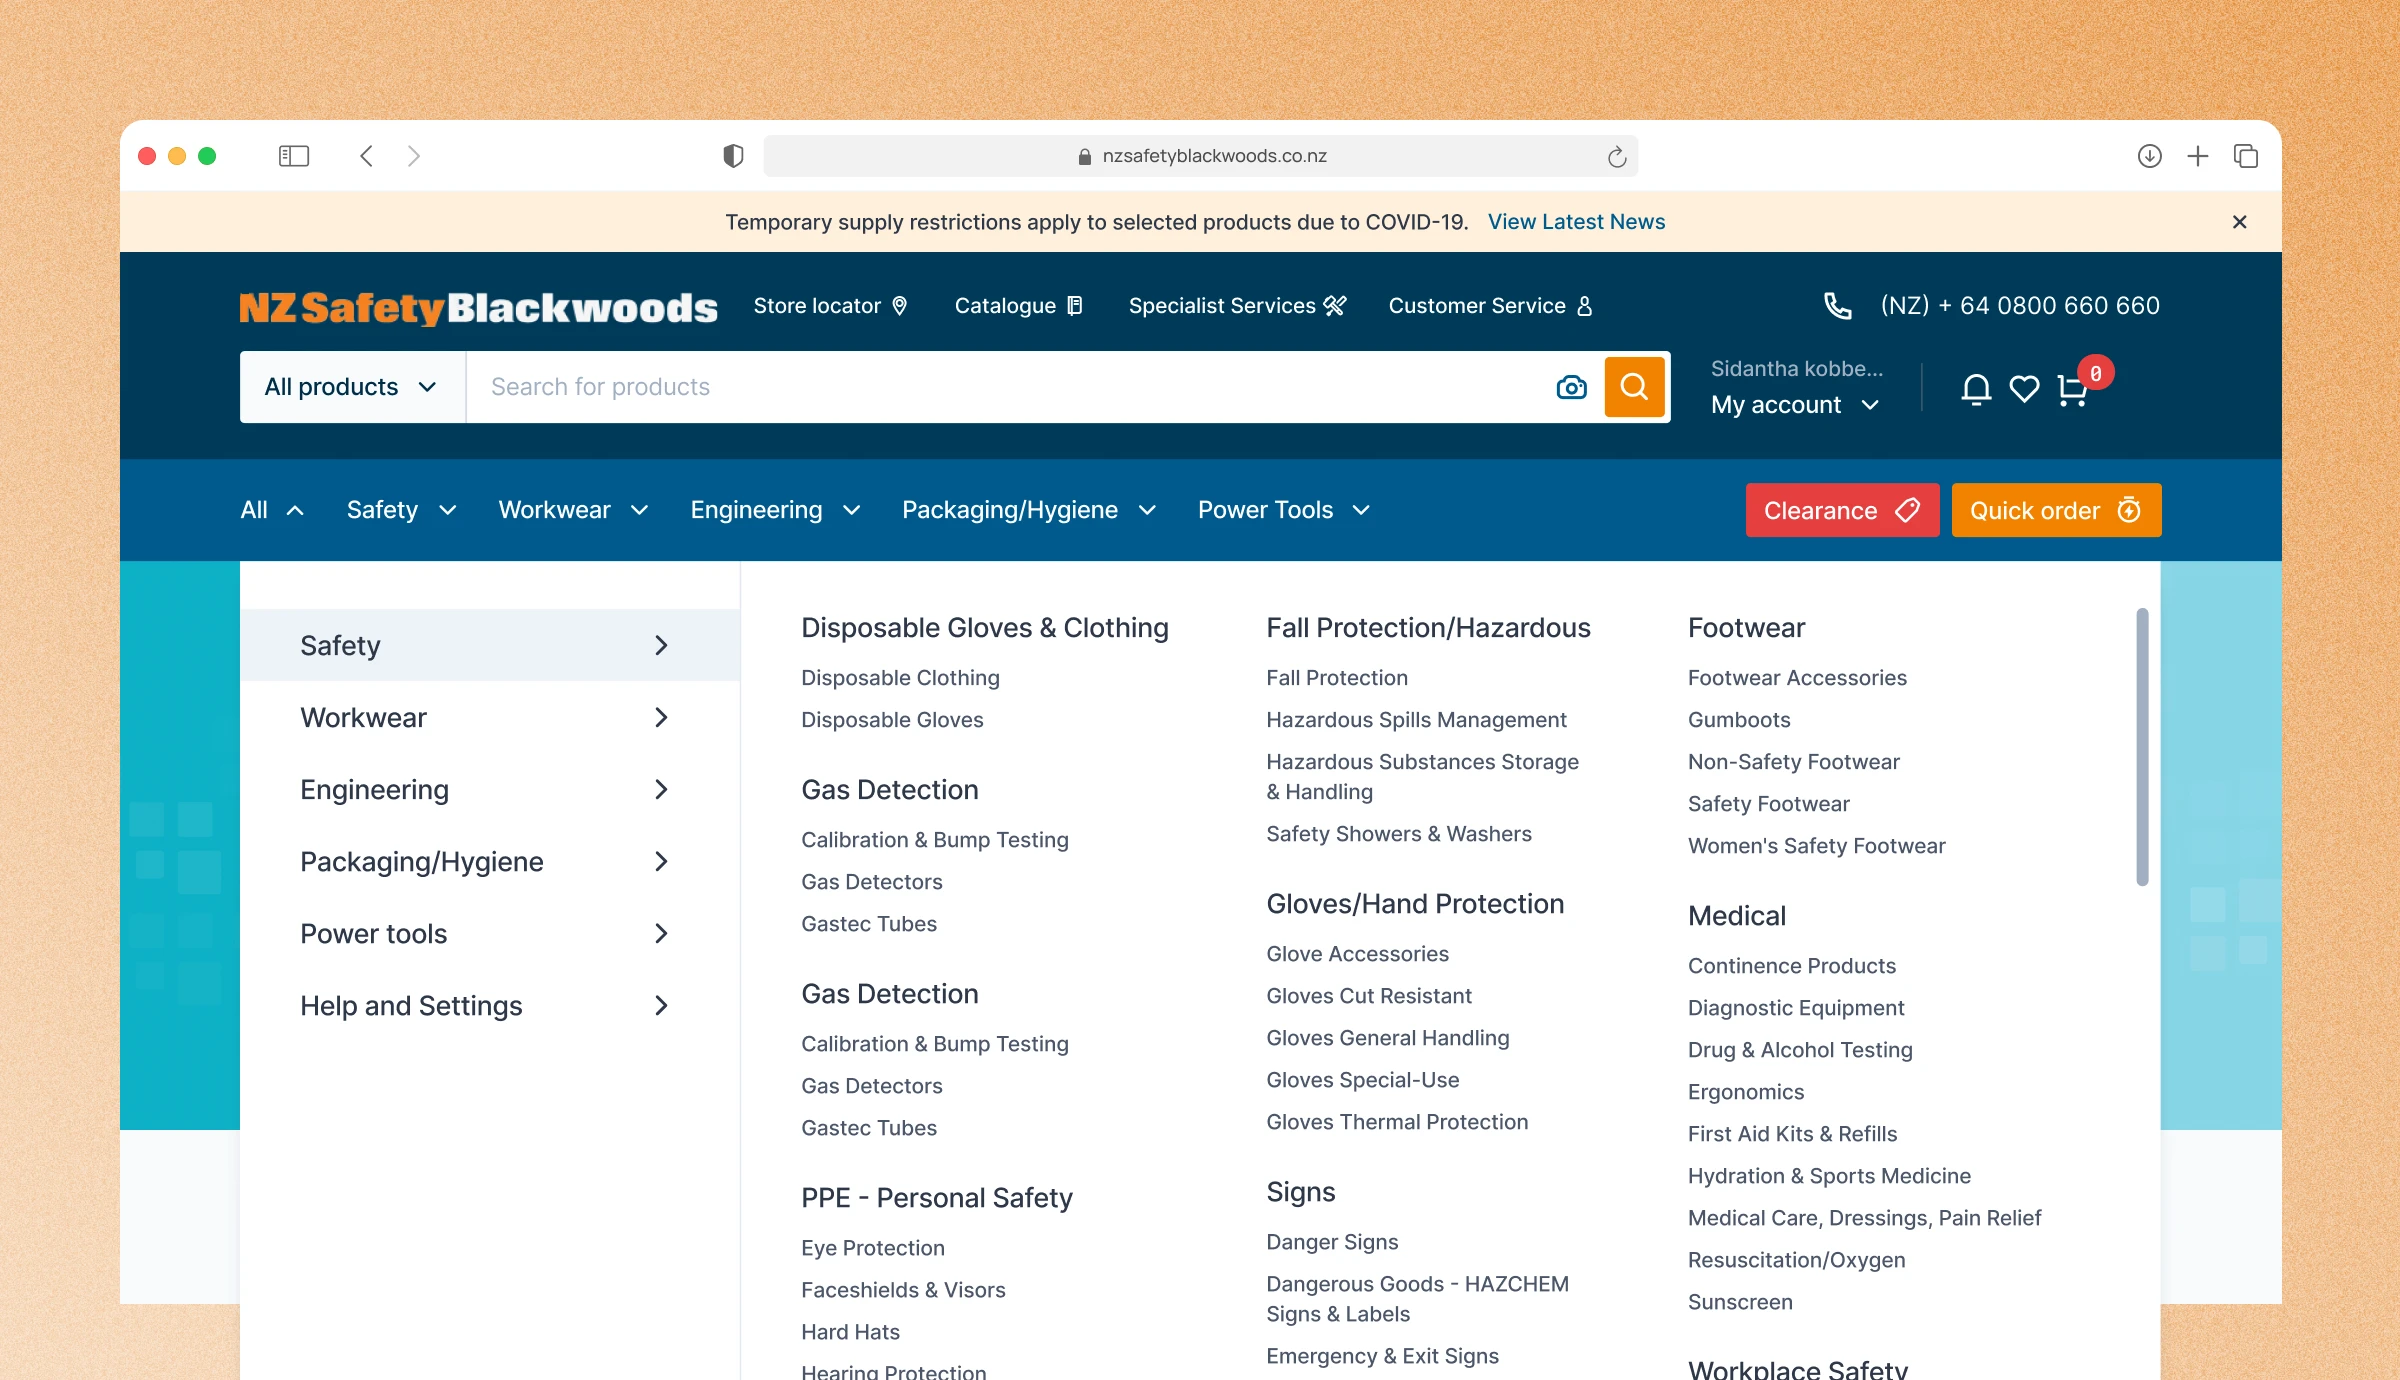The image size is (2400, 1380).
Task: Open Hydration & Sports Medicine
Action: click(x=1829, y=1176)
